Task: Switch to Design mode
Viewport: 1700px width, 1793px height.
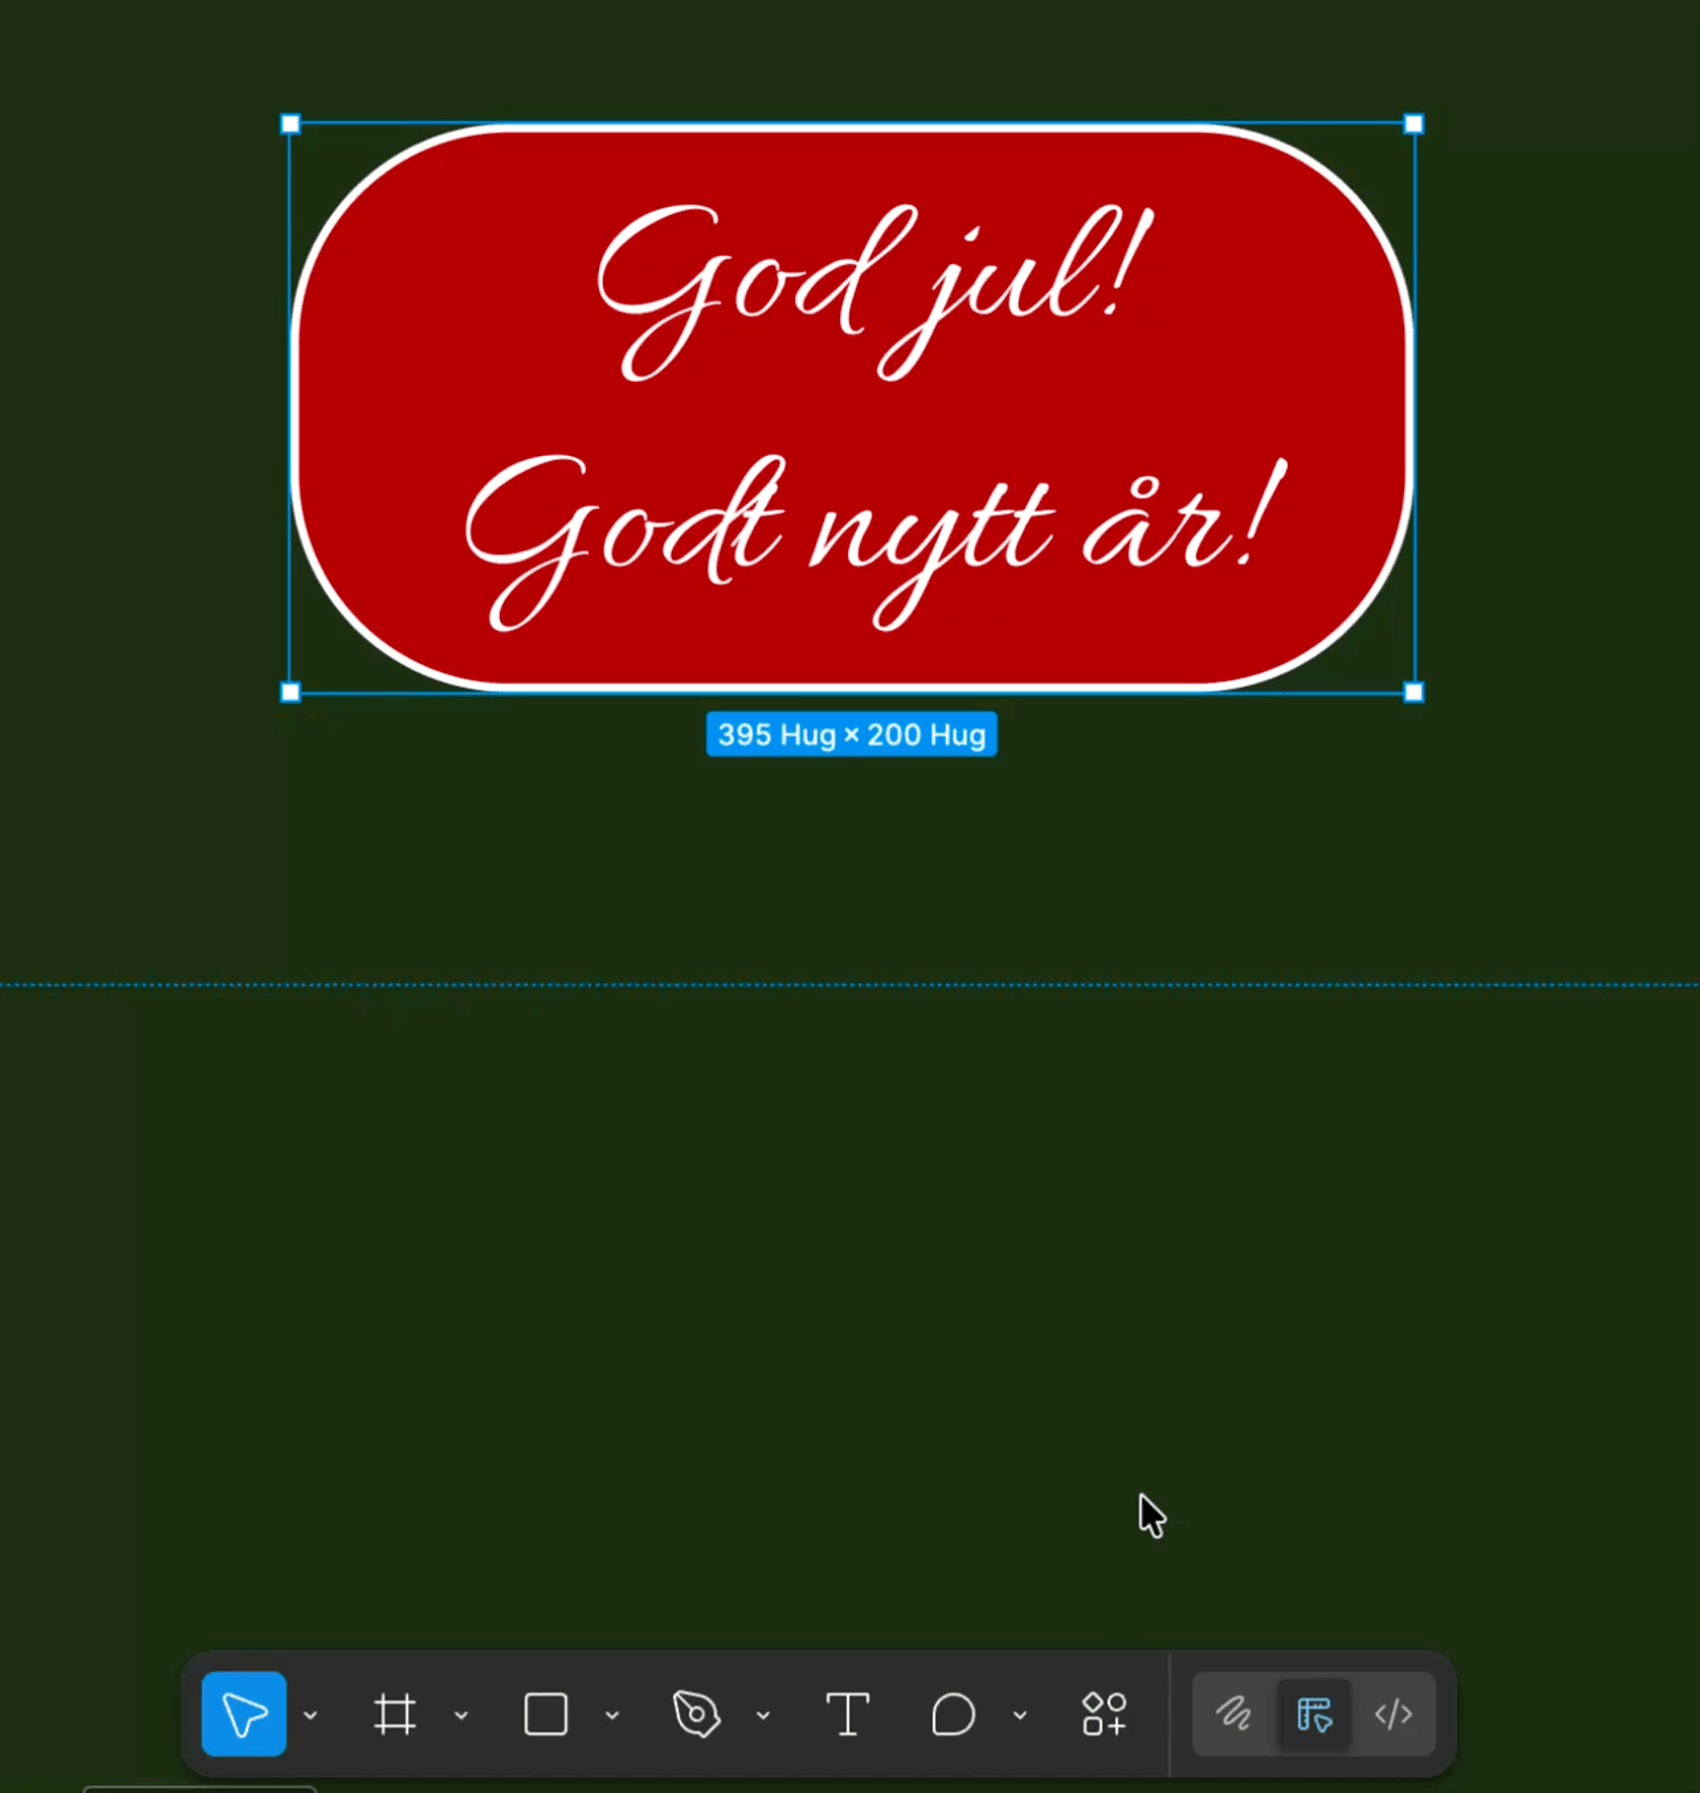Action: tap(1314, 1714)
